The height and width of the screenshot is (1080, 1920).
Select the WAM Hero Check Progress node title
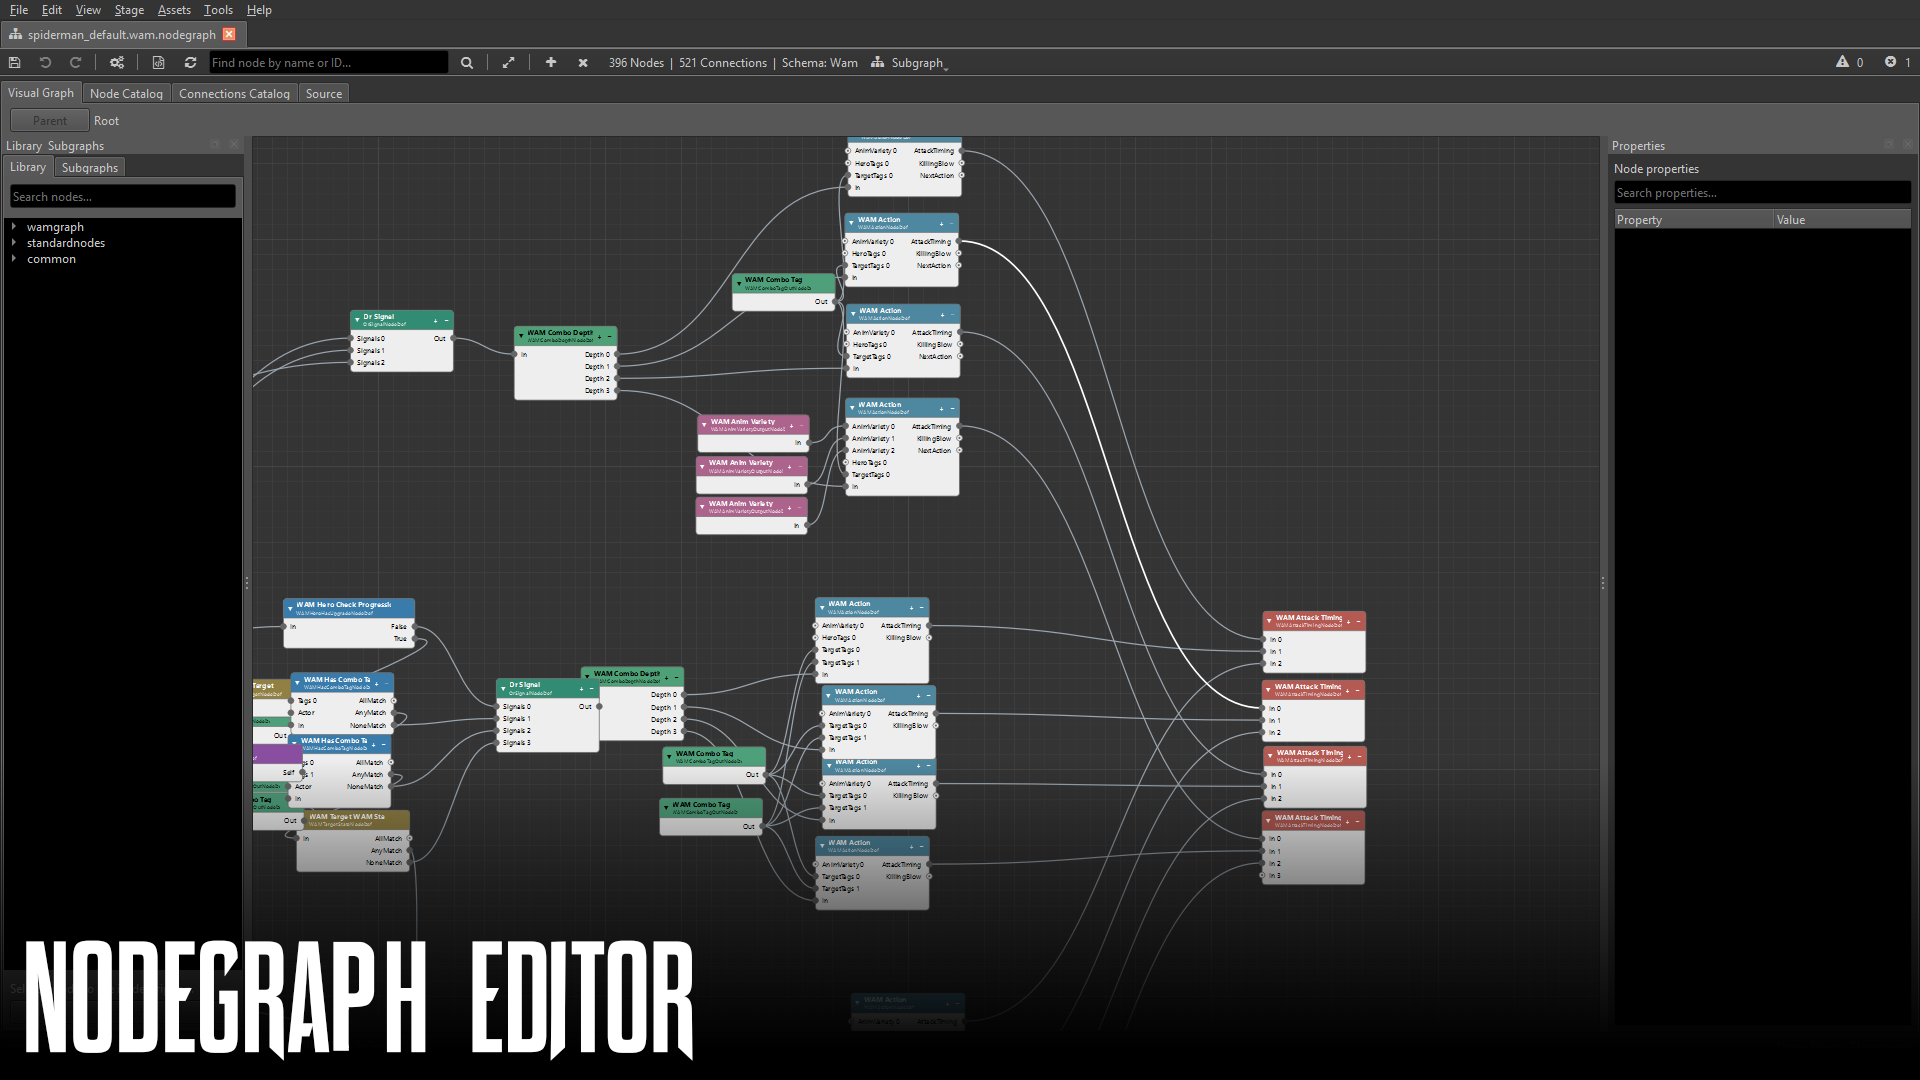tap(343, 605)
